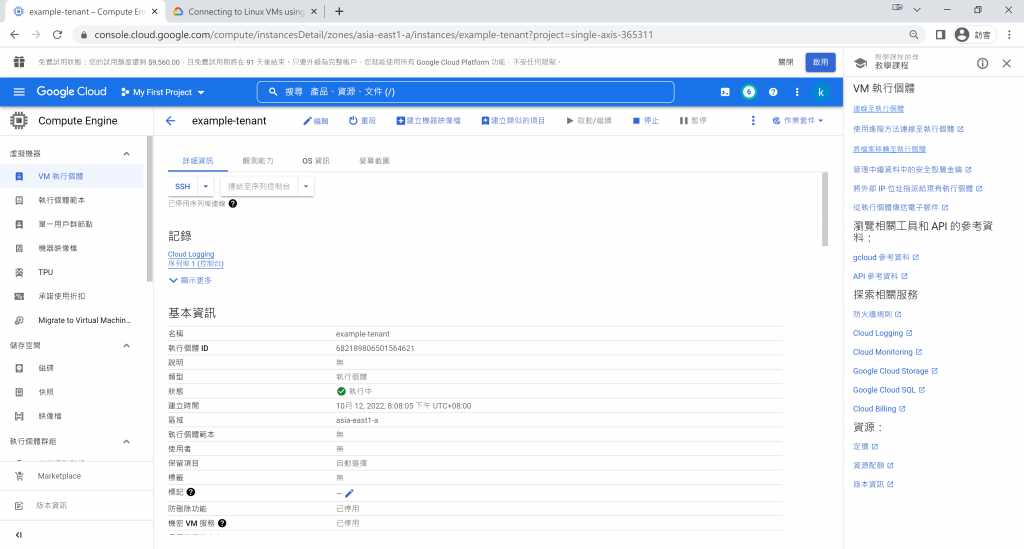Click the search products and resources field

(466, 92)
